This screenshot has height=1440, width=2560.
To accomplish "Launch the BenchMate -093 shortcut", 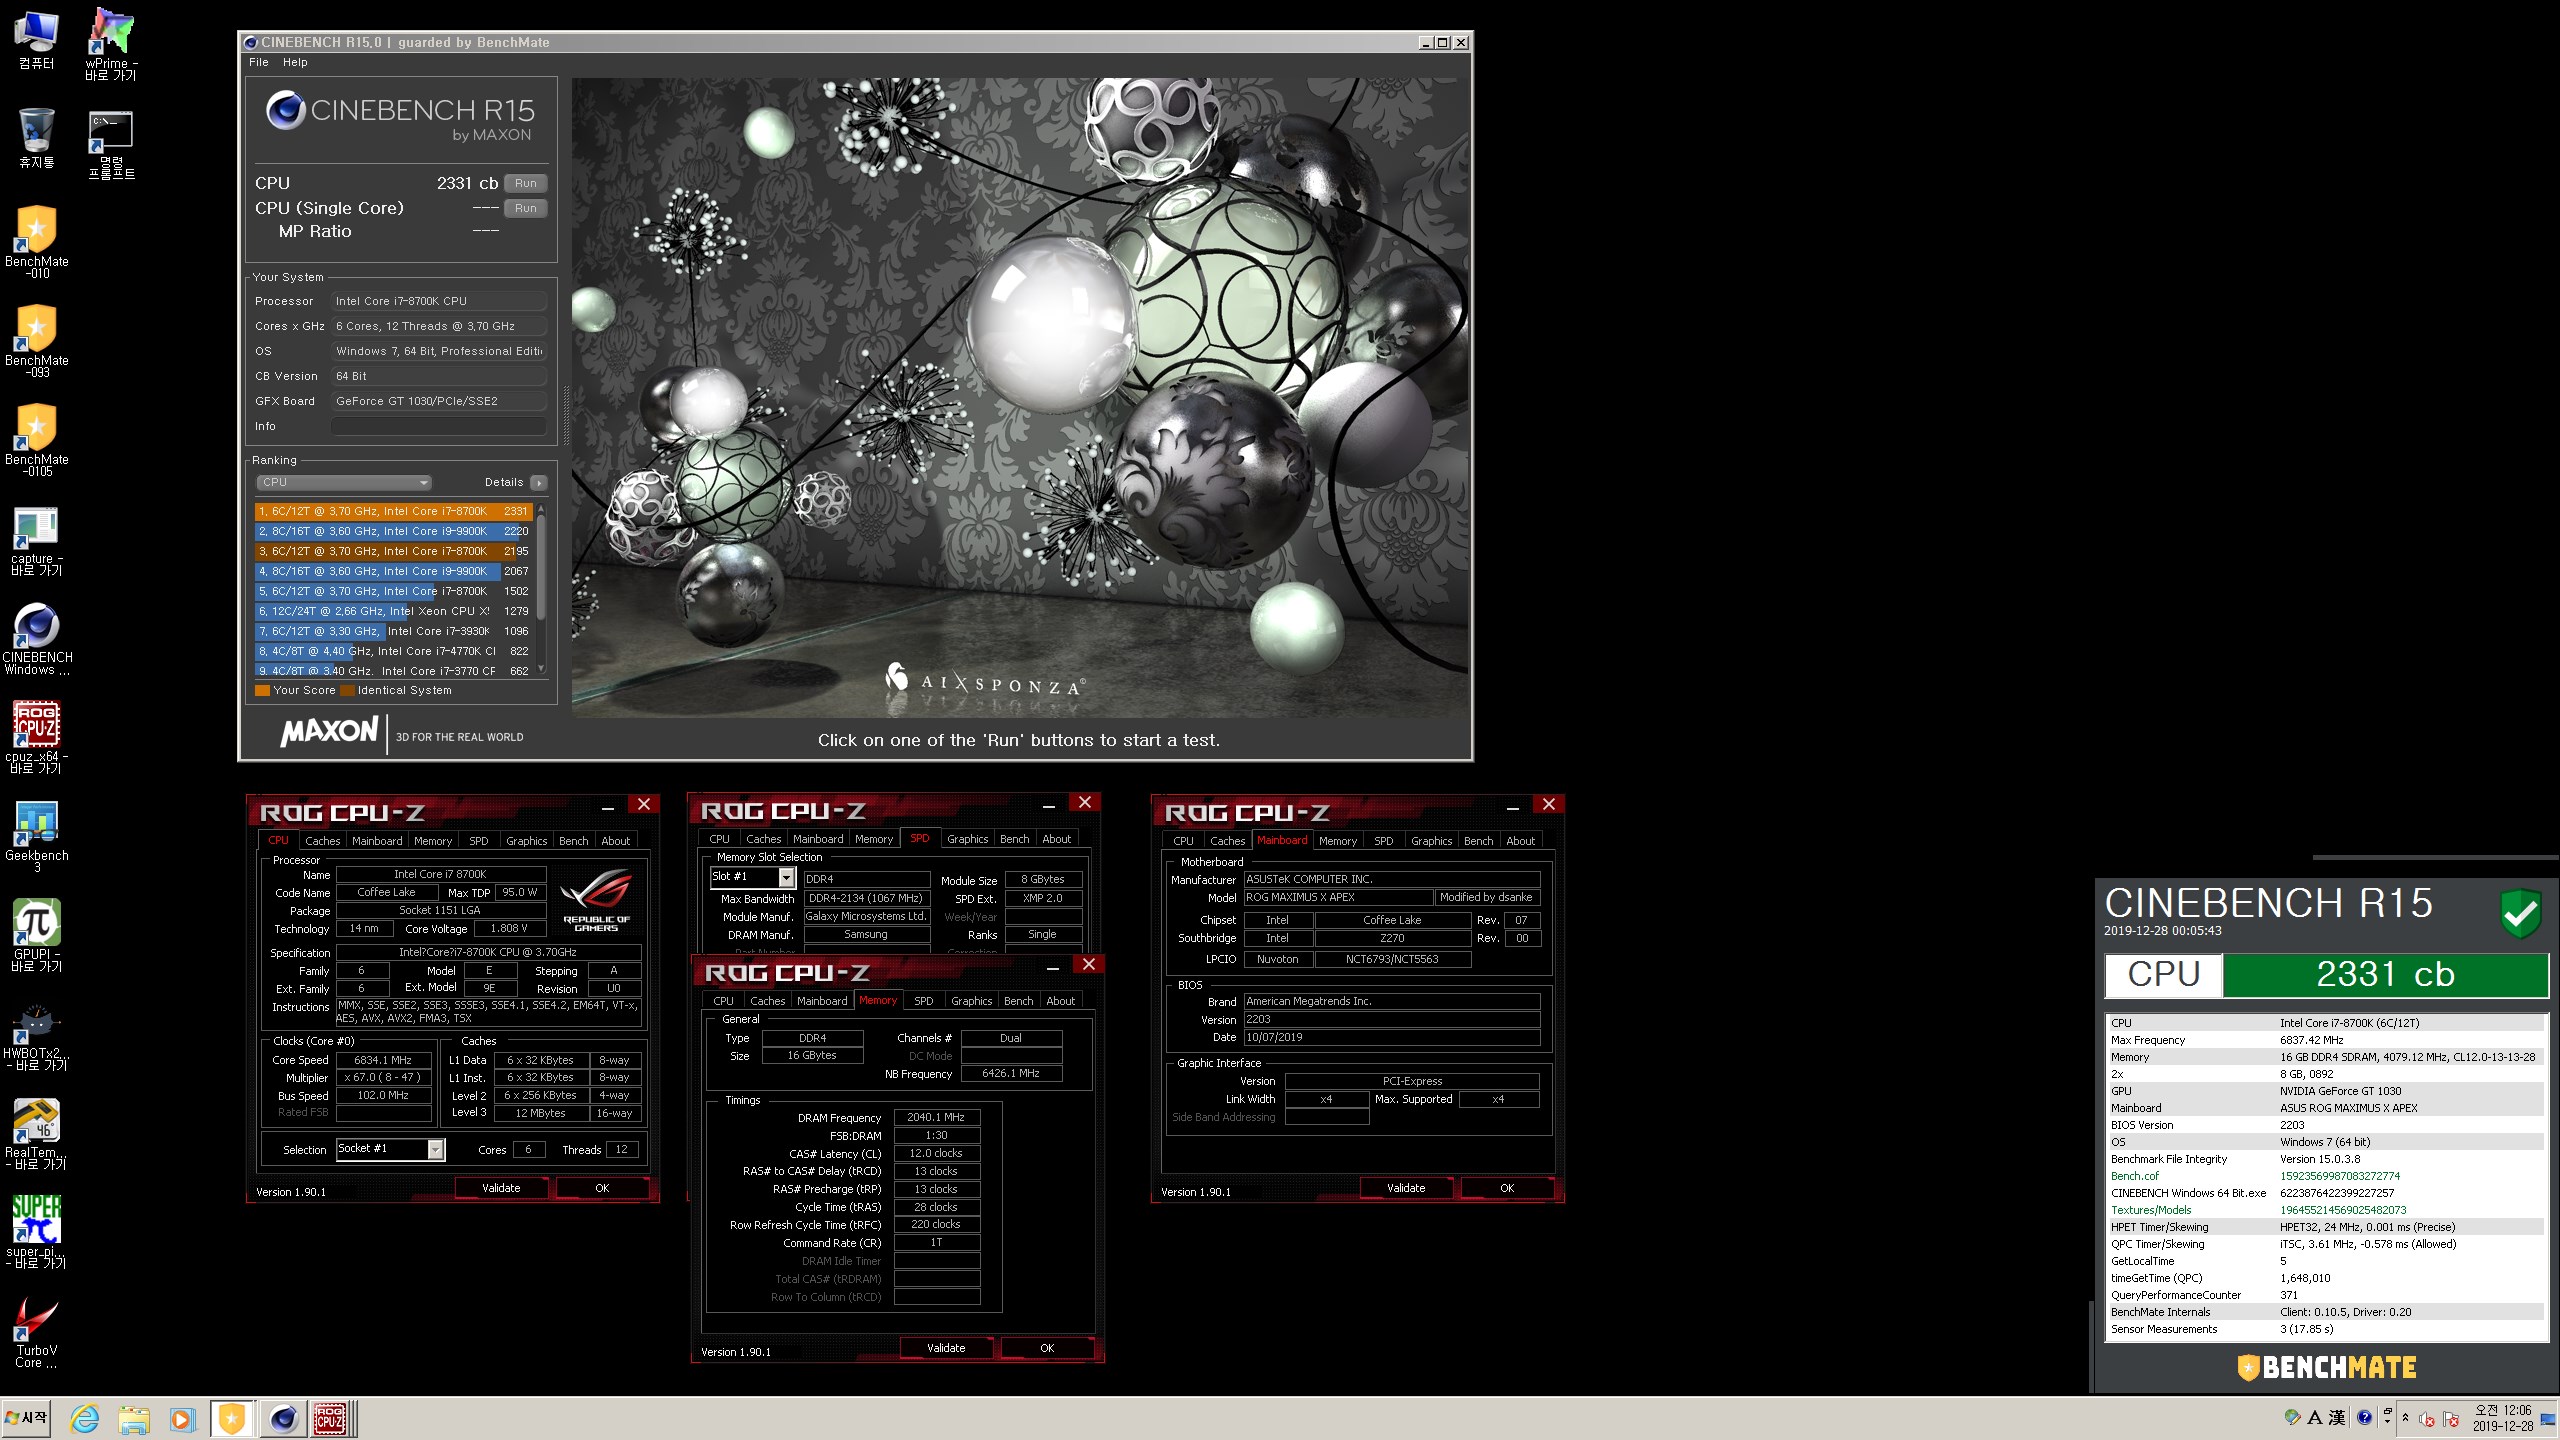I will click(36, 341).
